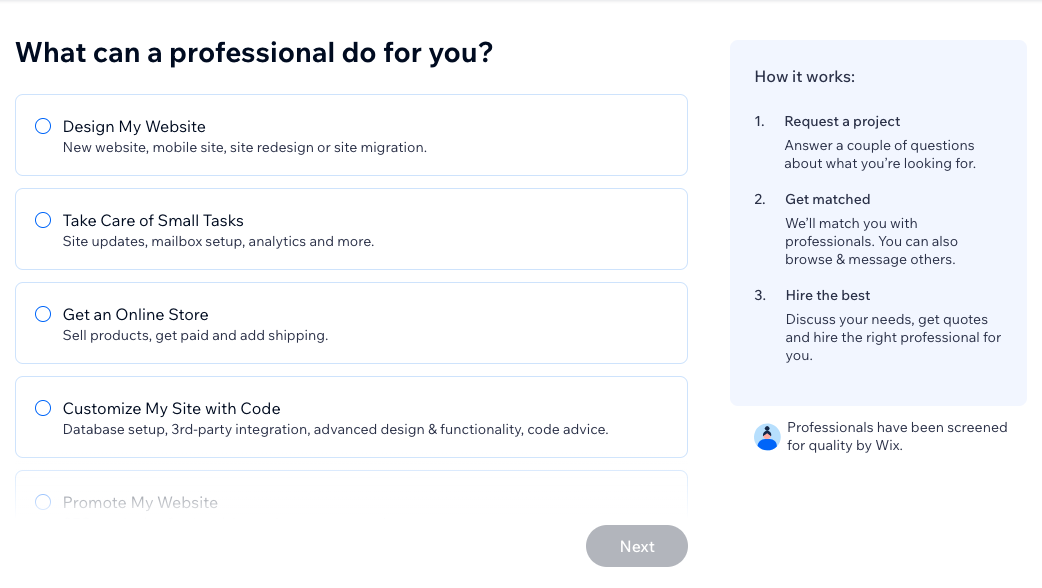Choose the Get an Online Store radio button
Screen dimensions: 1042x588
pos(43,314)
